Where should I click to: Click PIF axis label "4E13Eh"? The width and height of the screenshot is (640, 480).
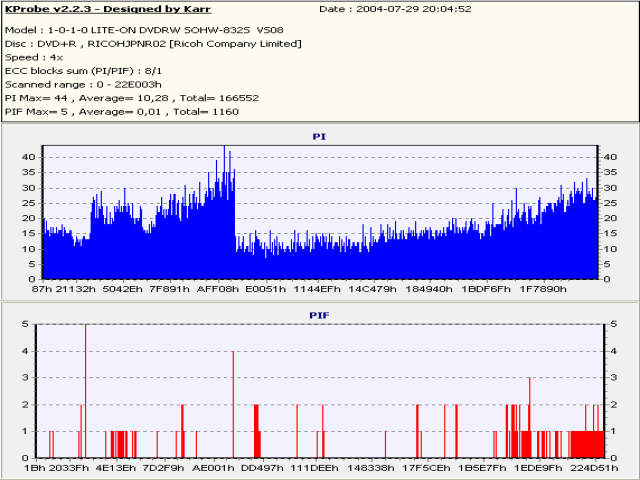pyautogui.click(x=116, y=468)
